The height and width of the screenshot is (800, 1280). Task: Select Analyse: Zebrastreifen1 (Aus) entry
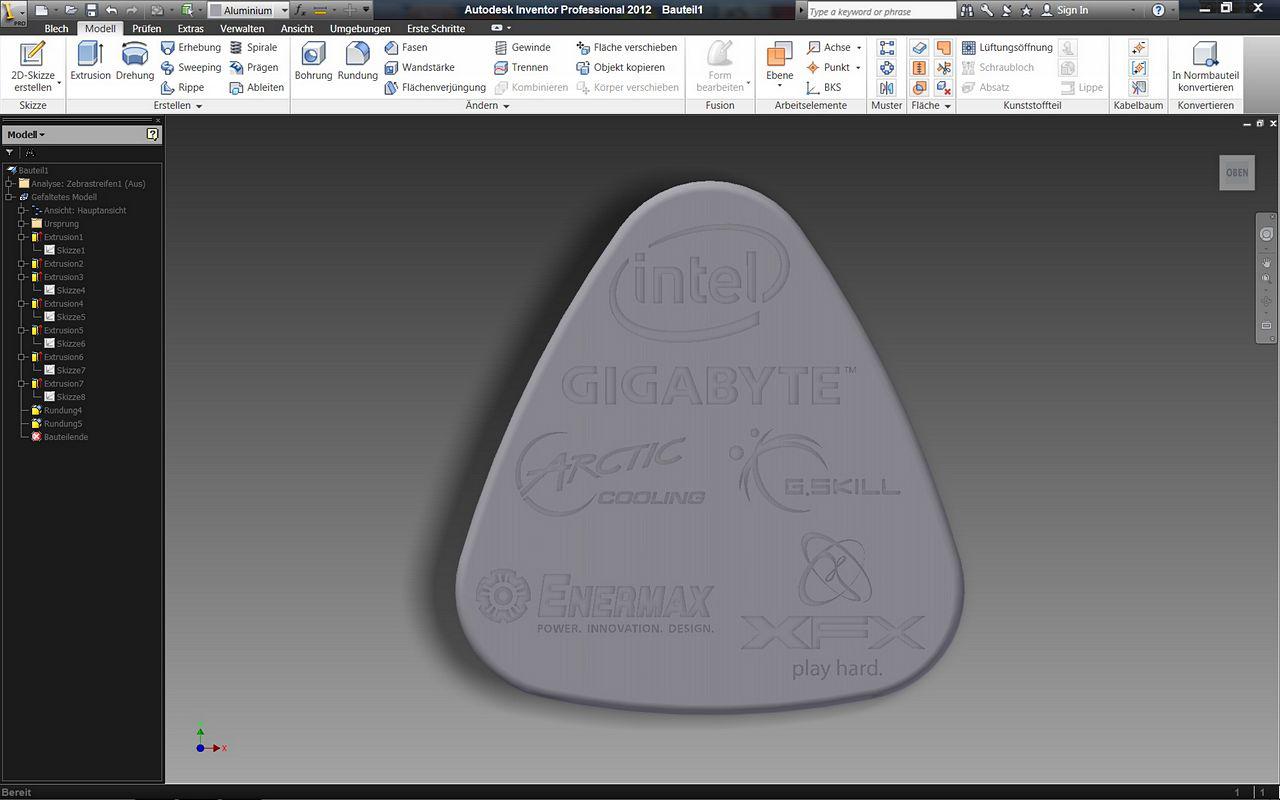coord(81,184)
